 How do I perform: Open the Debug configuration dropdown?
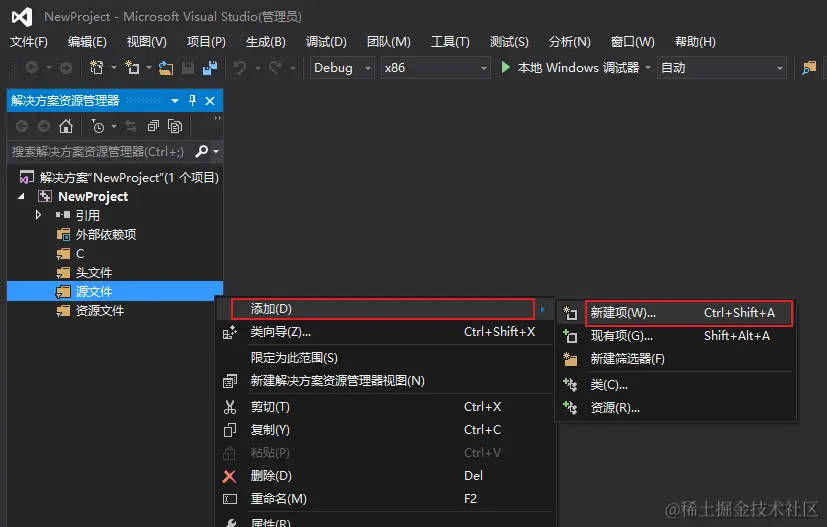point(368,68)
